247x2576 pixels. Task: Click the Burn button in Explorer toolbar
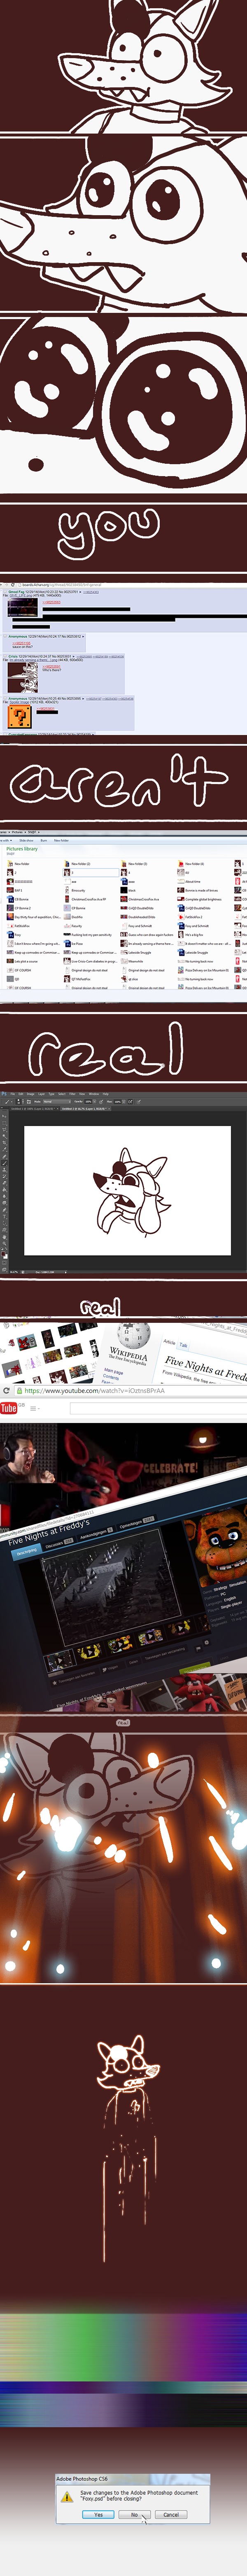[x=44, y=840]
